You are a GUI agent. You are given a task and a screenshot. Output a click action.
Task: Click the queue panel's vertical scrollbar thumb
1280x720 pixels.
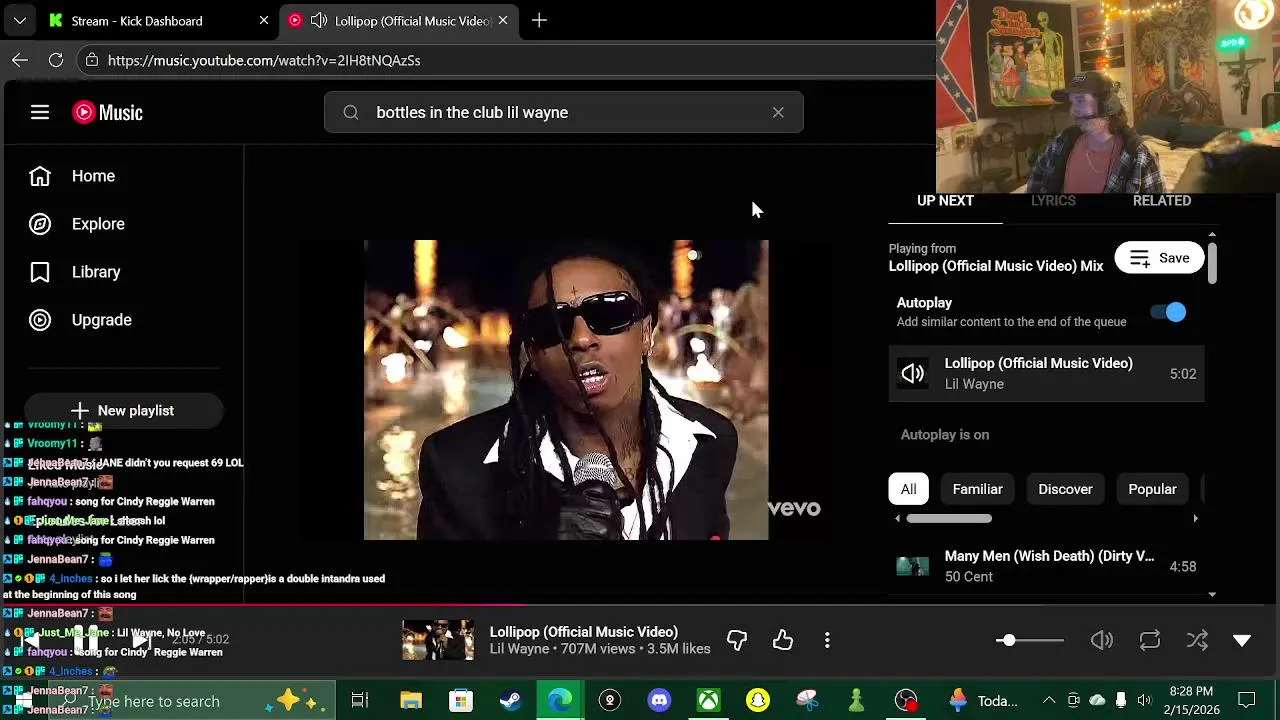[1212, 262]
